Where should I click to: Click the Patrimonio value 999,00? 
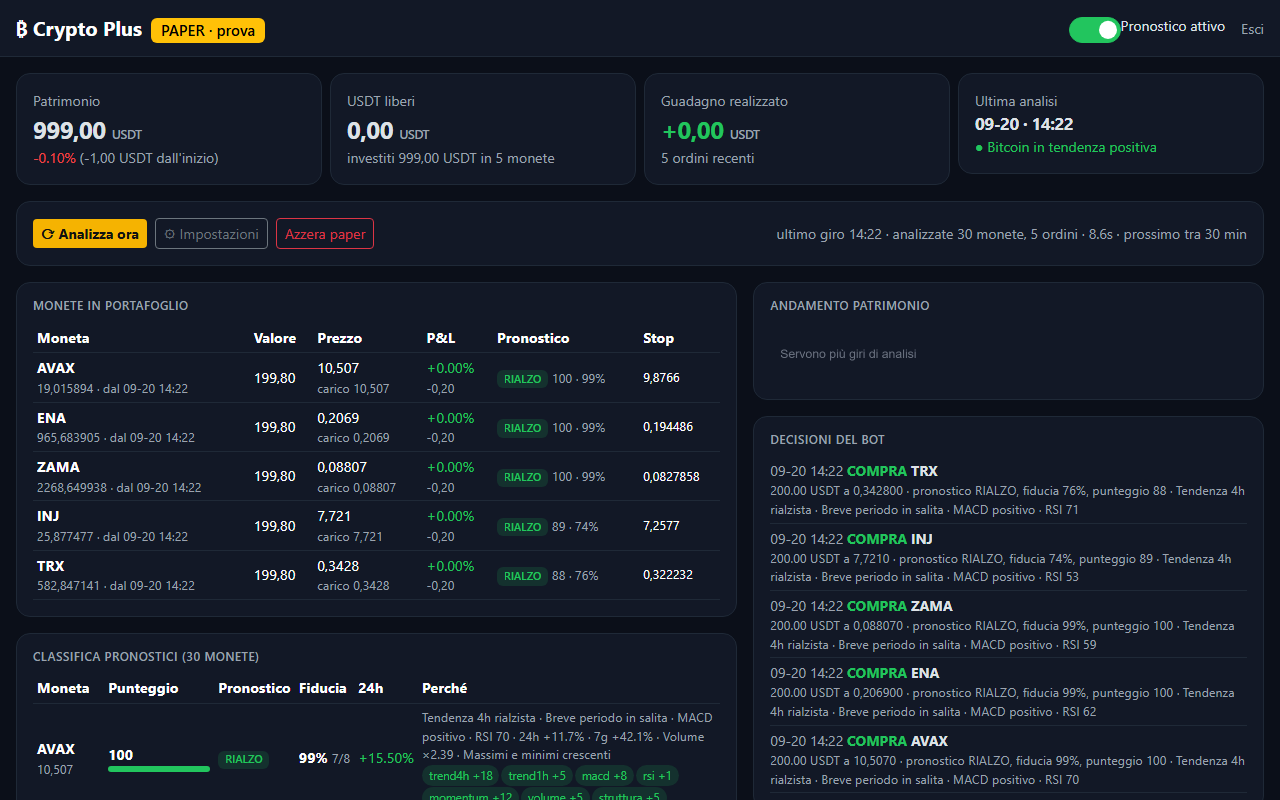click(69, 131)
